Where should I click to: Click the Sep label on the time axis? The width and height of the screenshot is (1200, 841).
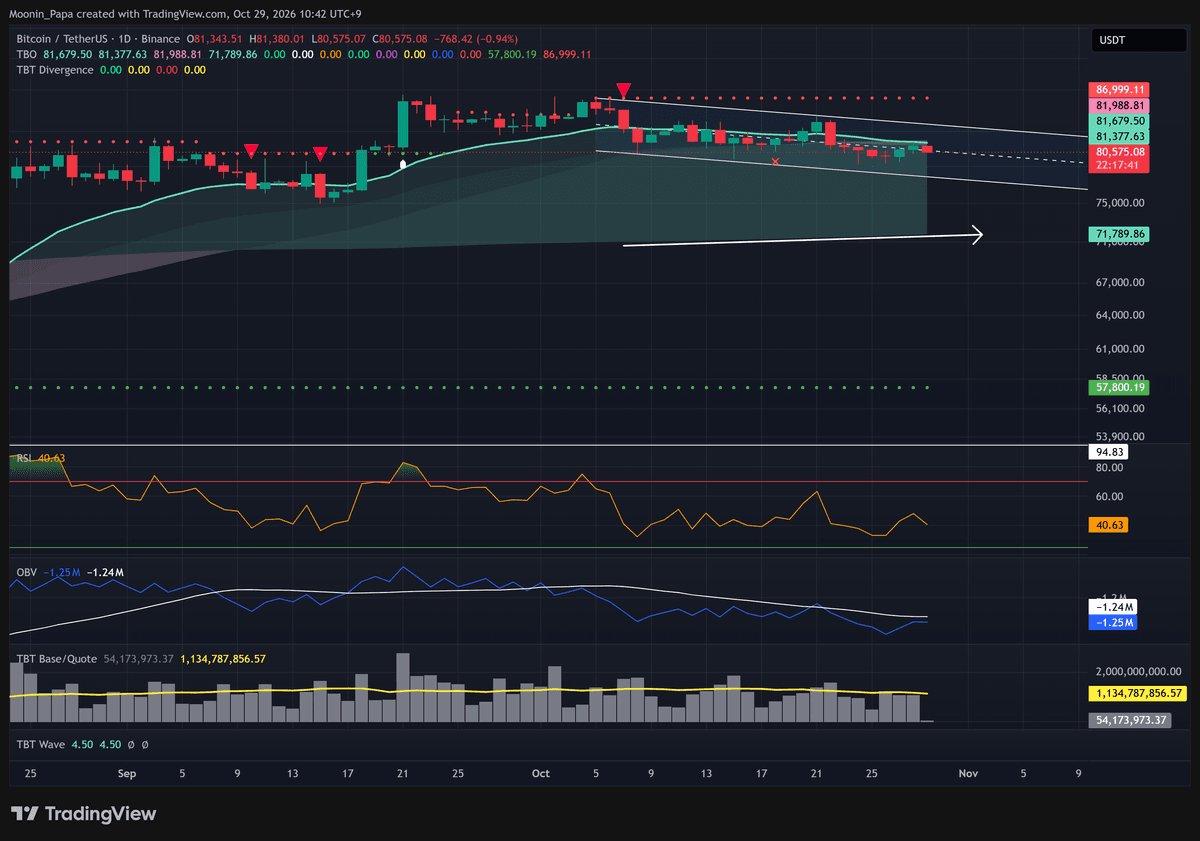[126, 773]
